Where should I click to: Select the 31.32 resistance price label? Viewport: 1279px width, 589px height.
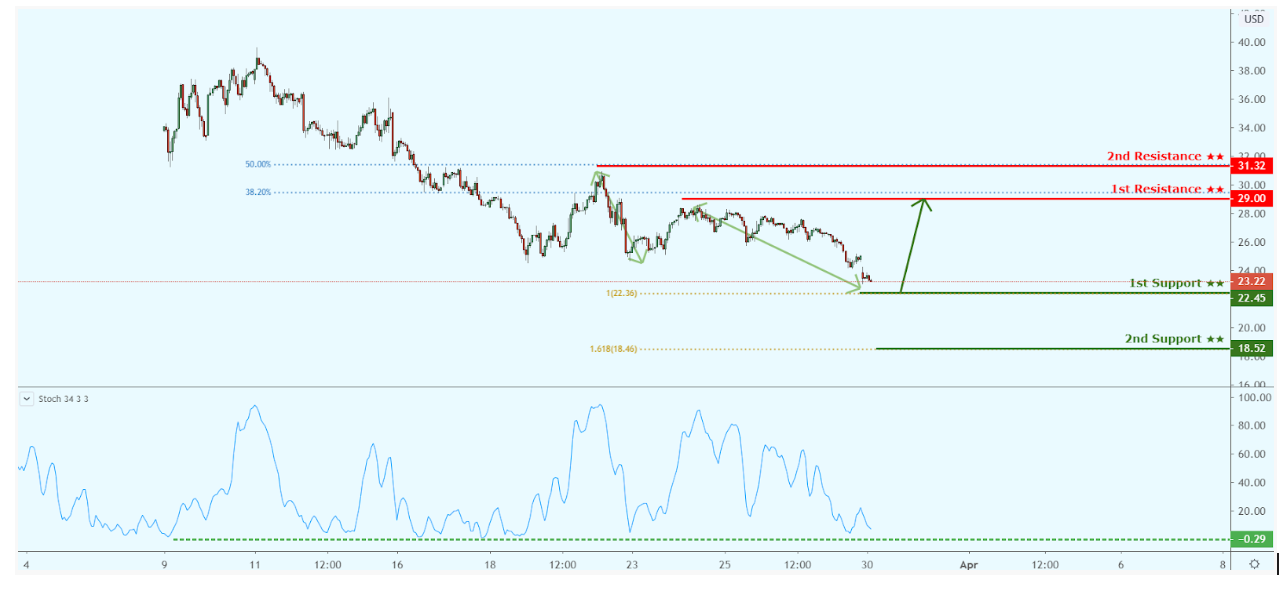1253,165
